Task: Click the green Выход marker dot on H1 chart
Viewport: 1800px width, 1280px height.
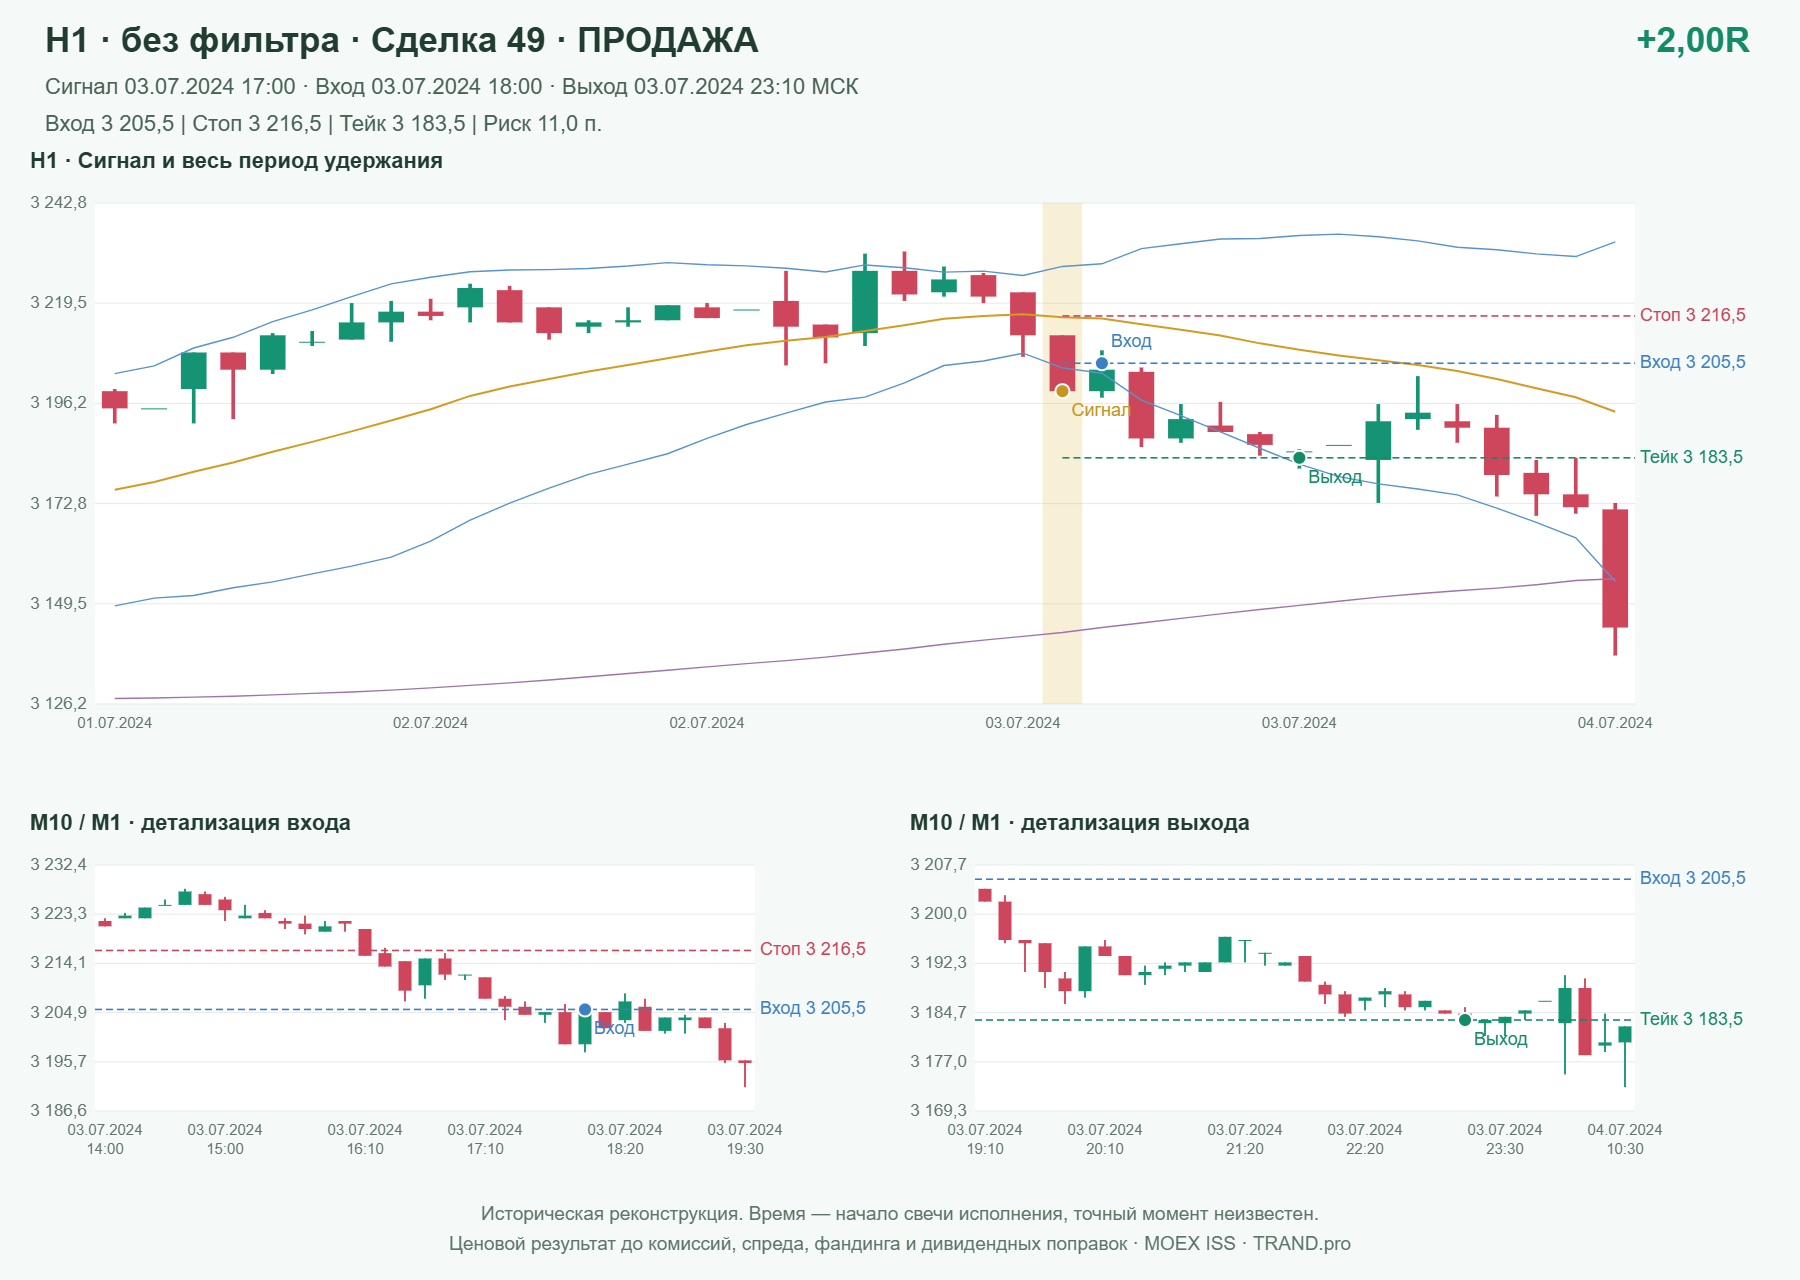Action: click(x=1299, y=458)
